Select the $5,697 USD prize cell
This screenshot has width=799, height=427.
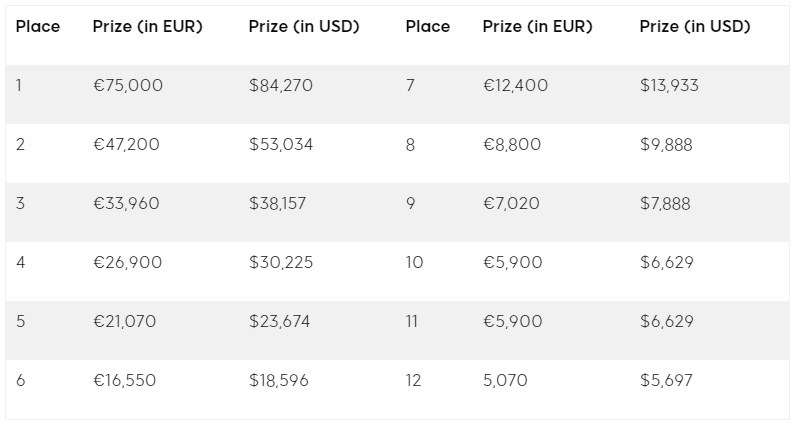pyautogui.click(x=666, y=381)
